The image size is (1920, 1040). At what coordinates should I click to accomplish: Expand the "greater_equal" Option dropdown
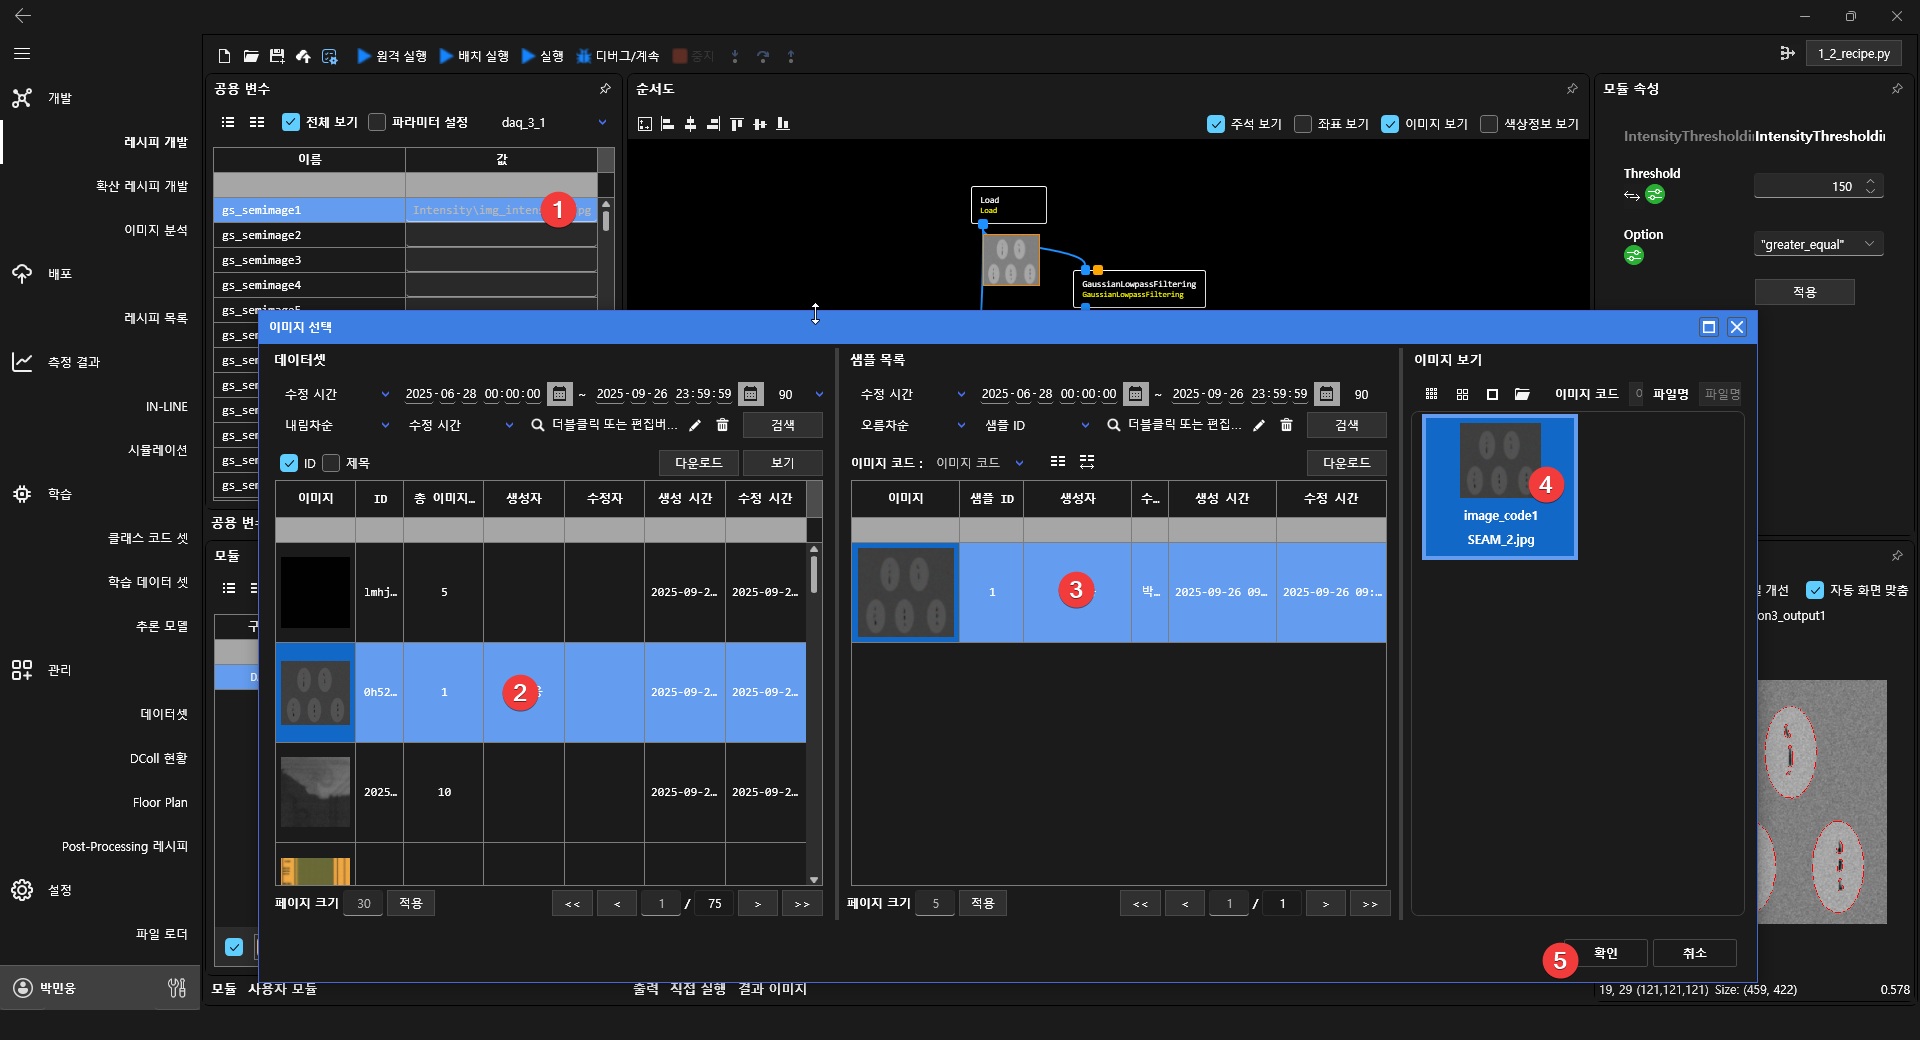(x=1818, y=244)
